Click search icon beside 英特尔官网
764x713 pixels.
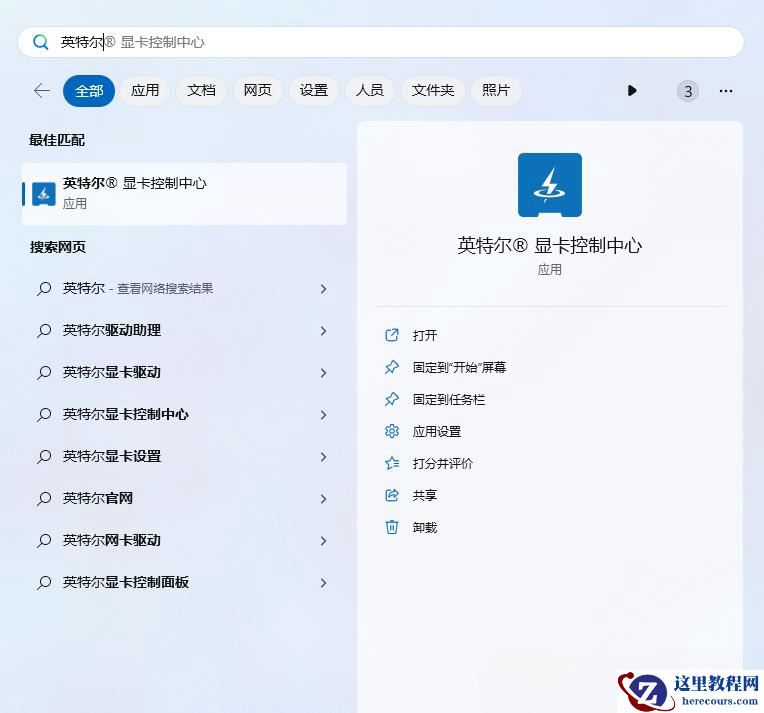tap(44, 499)
